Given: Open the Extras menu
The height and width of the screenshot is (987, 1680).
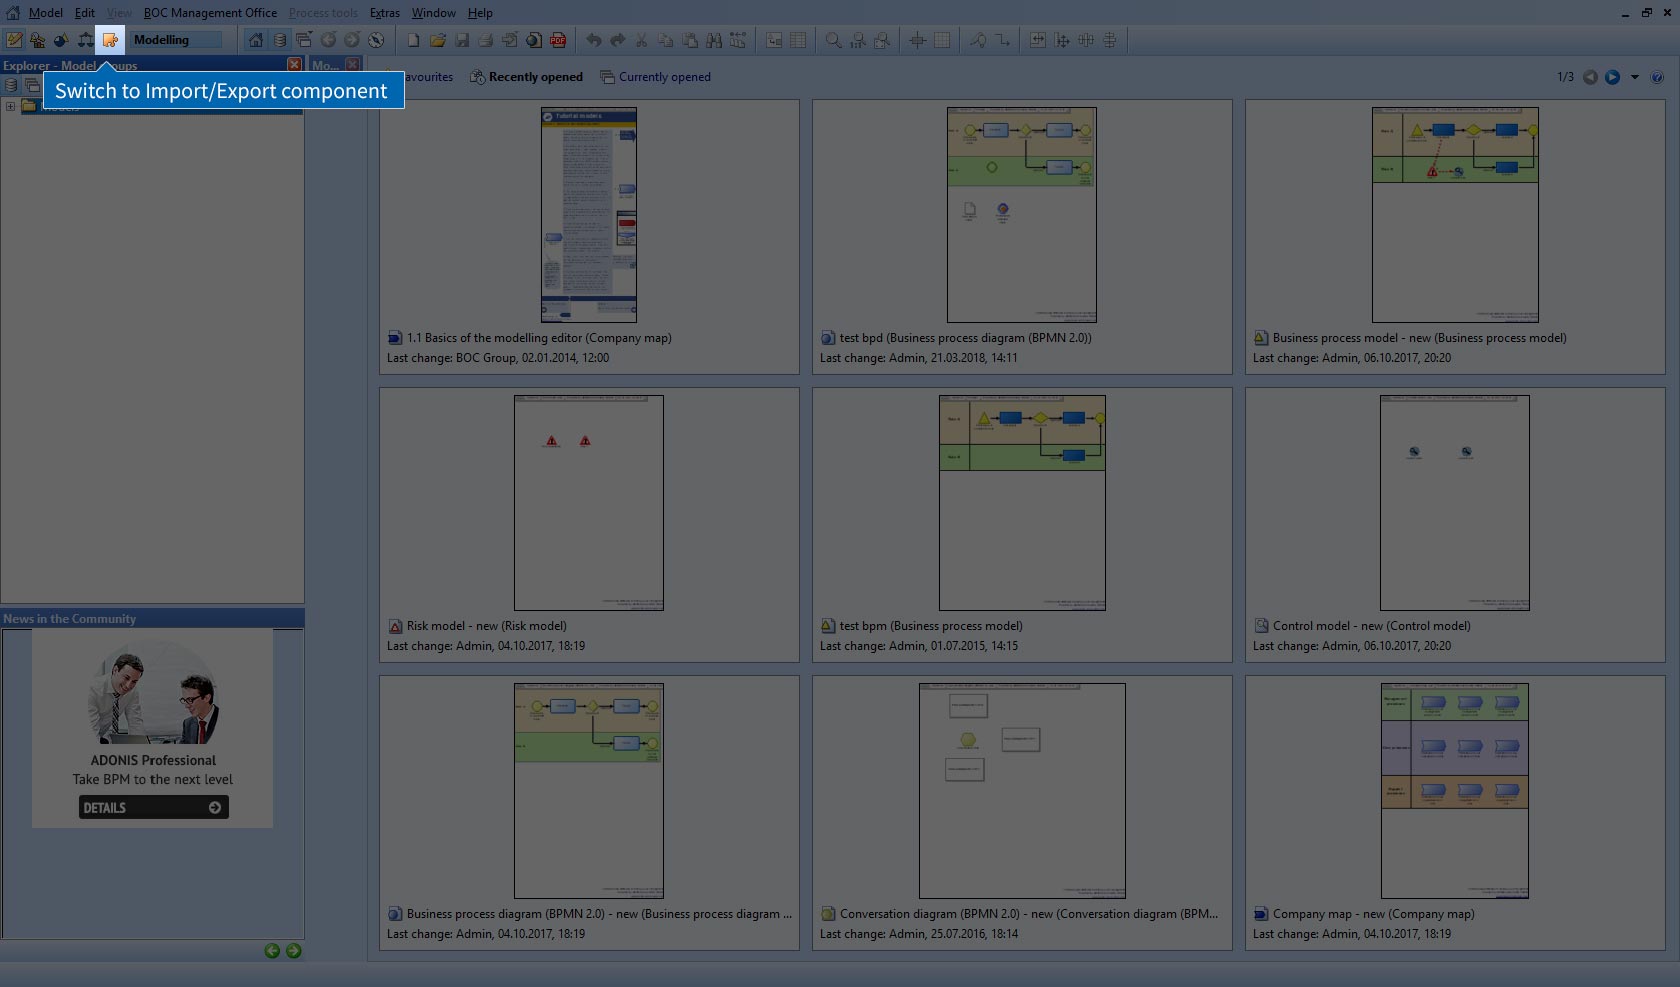Looking at the screenshot, I should click(384, 13).
